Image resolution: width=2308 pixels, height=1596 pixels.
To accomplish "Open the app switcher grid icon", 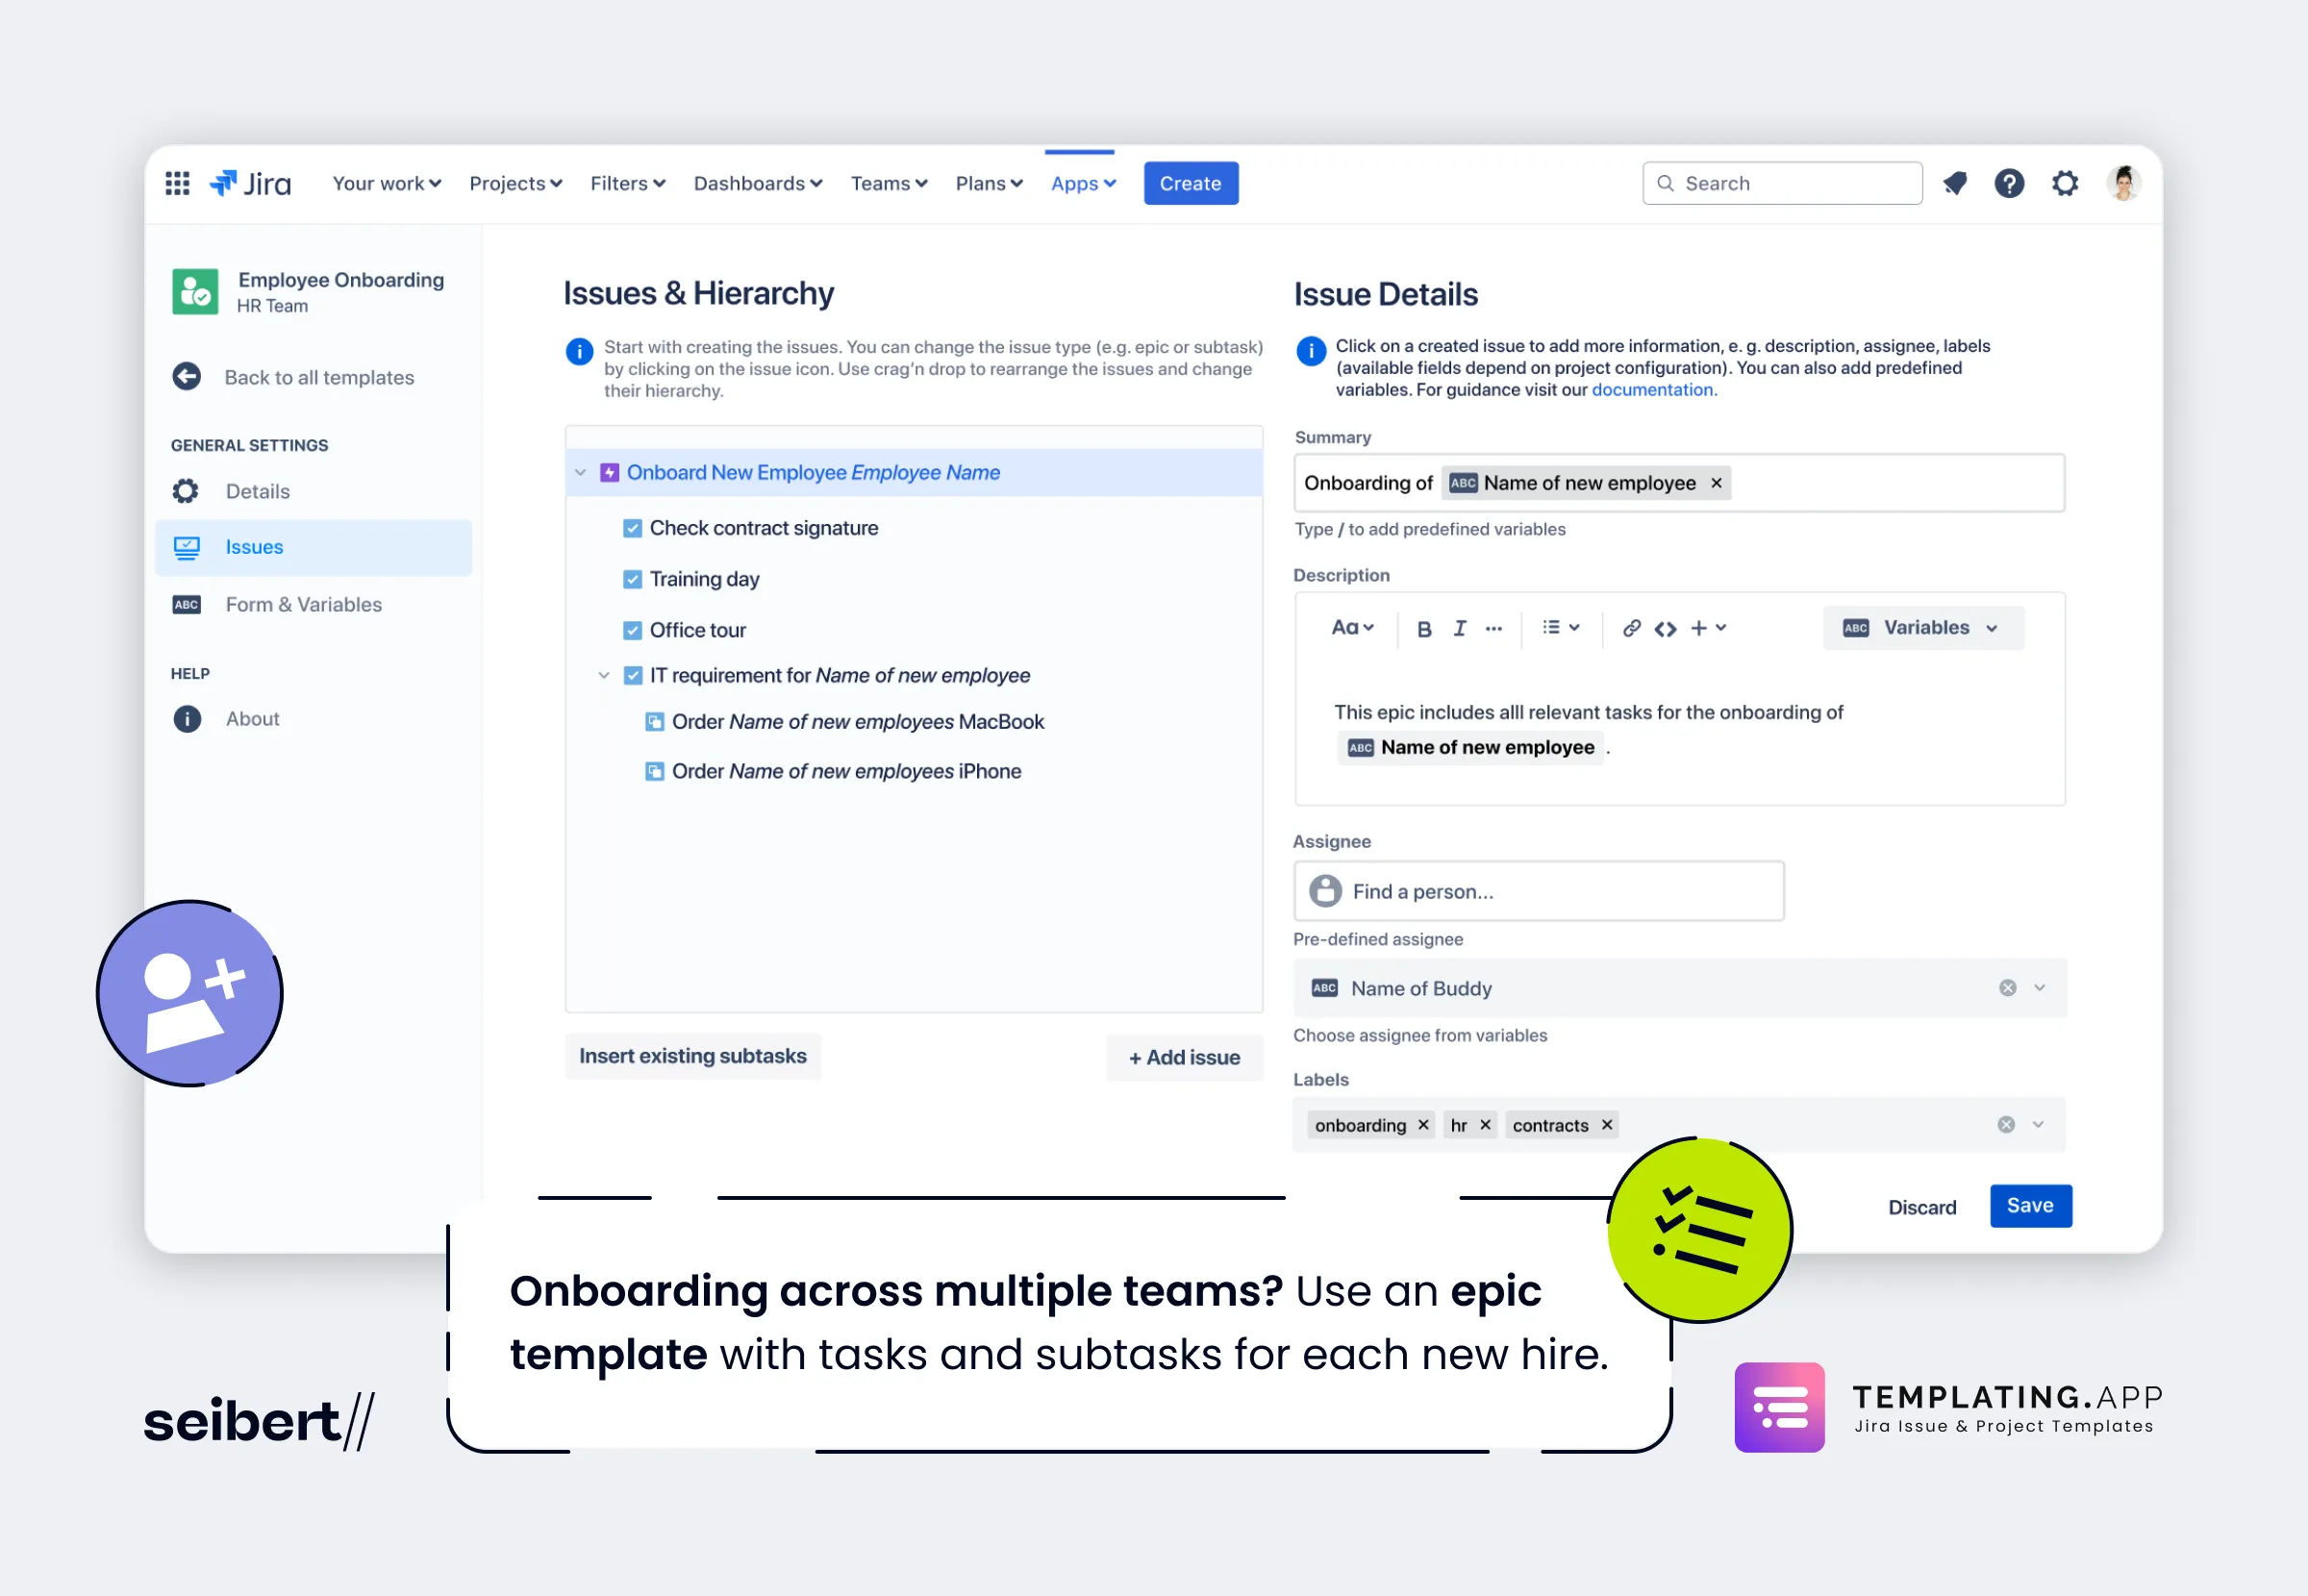I will (x=177, y=183).
